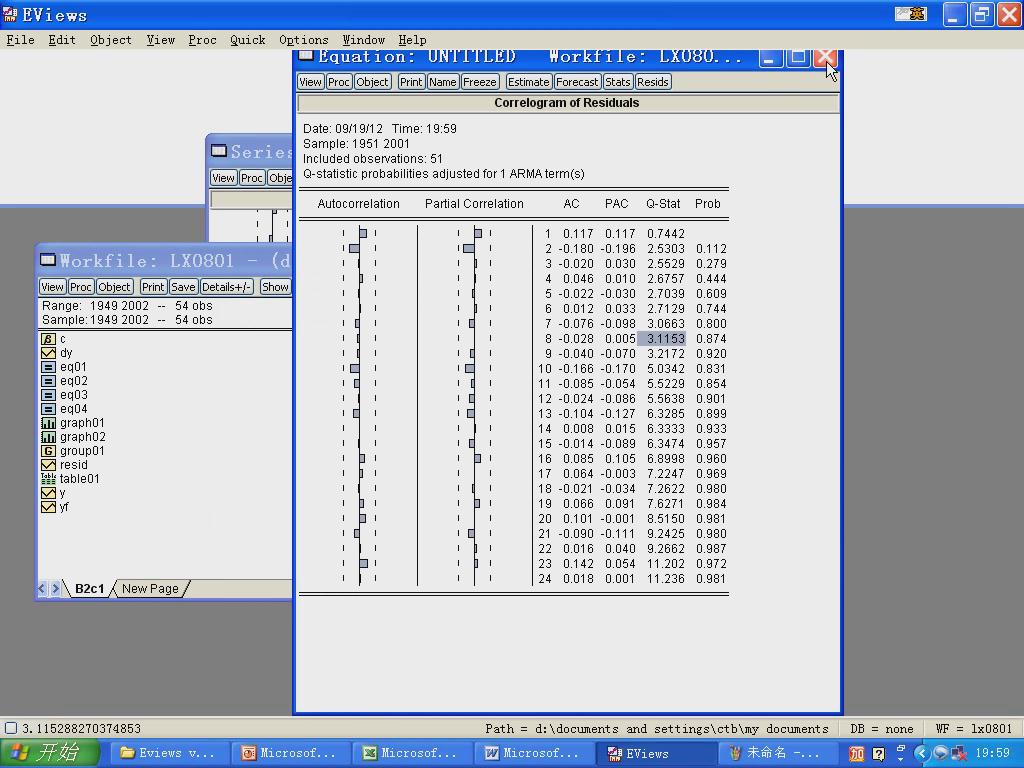Open the Quick menu
1024x768 pixels.
click(x=248, y=40)
